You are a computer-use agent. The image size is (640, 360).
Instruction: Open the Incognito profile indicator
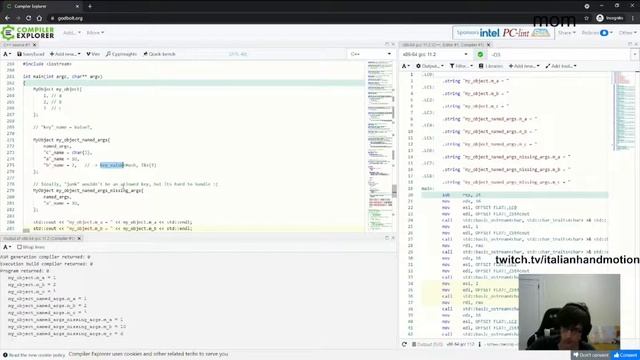[609, 18]
